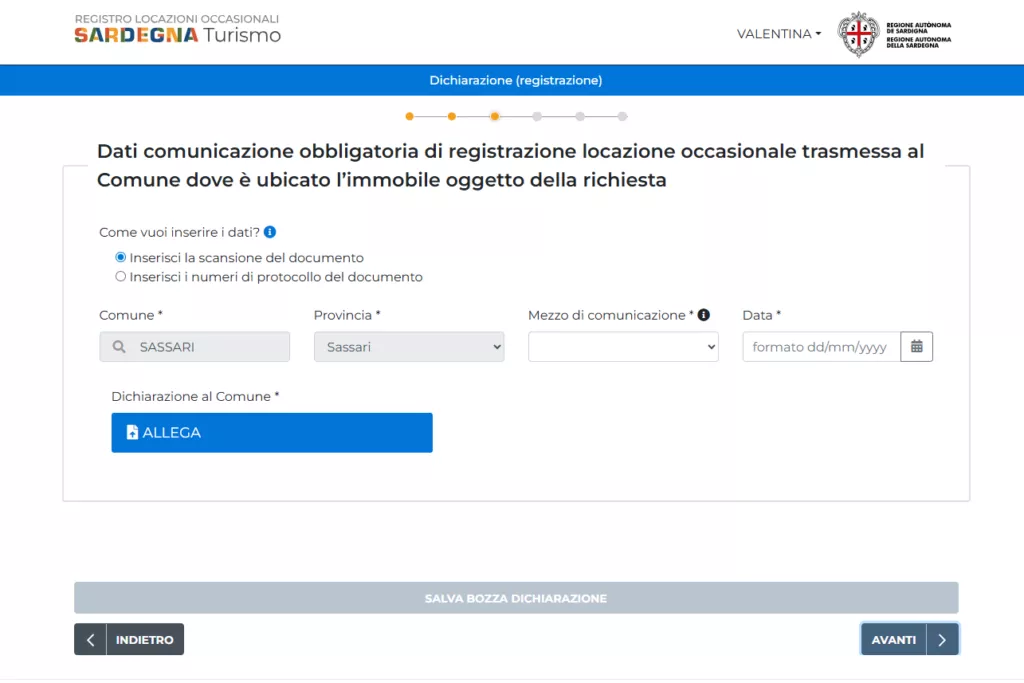The height and width of the screenshot is (683, 1024).
Task: Click the active orange progress step dot
Action: click(x=496, y=116)
